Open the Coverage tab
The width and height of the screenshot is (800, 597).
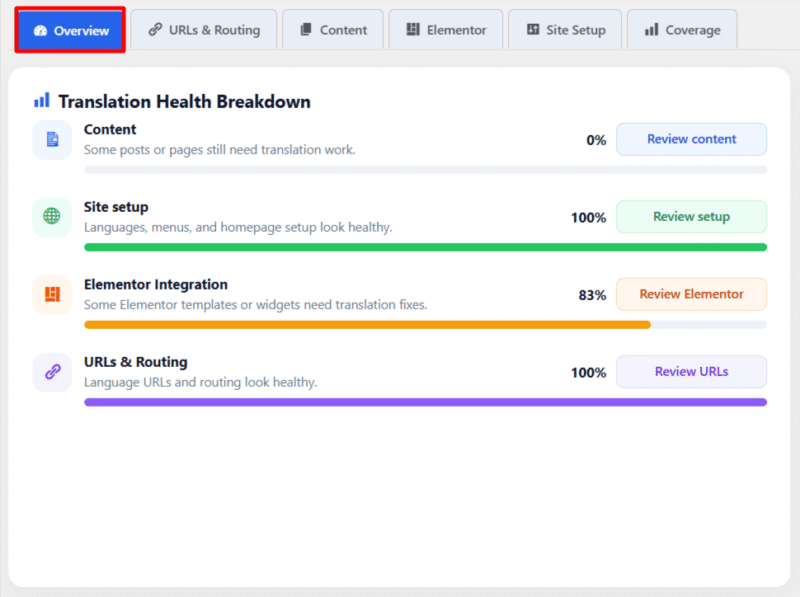coord(682,30)
